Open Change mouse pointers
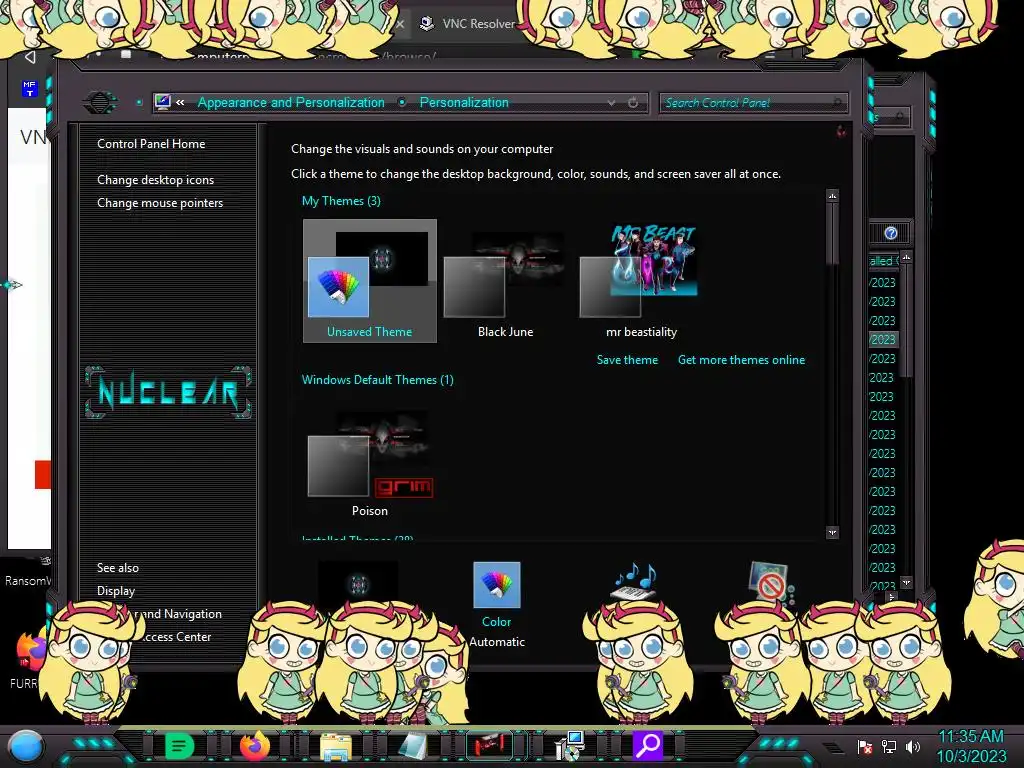 160,202
